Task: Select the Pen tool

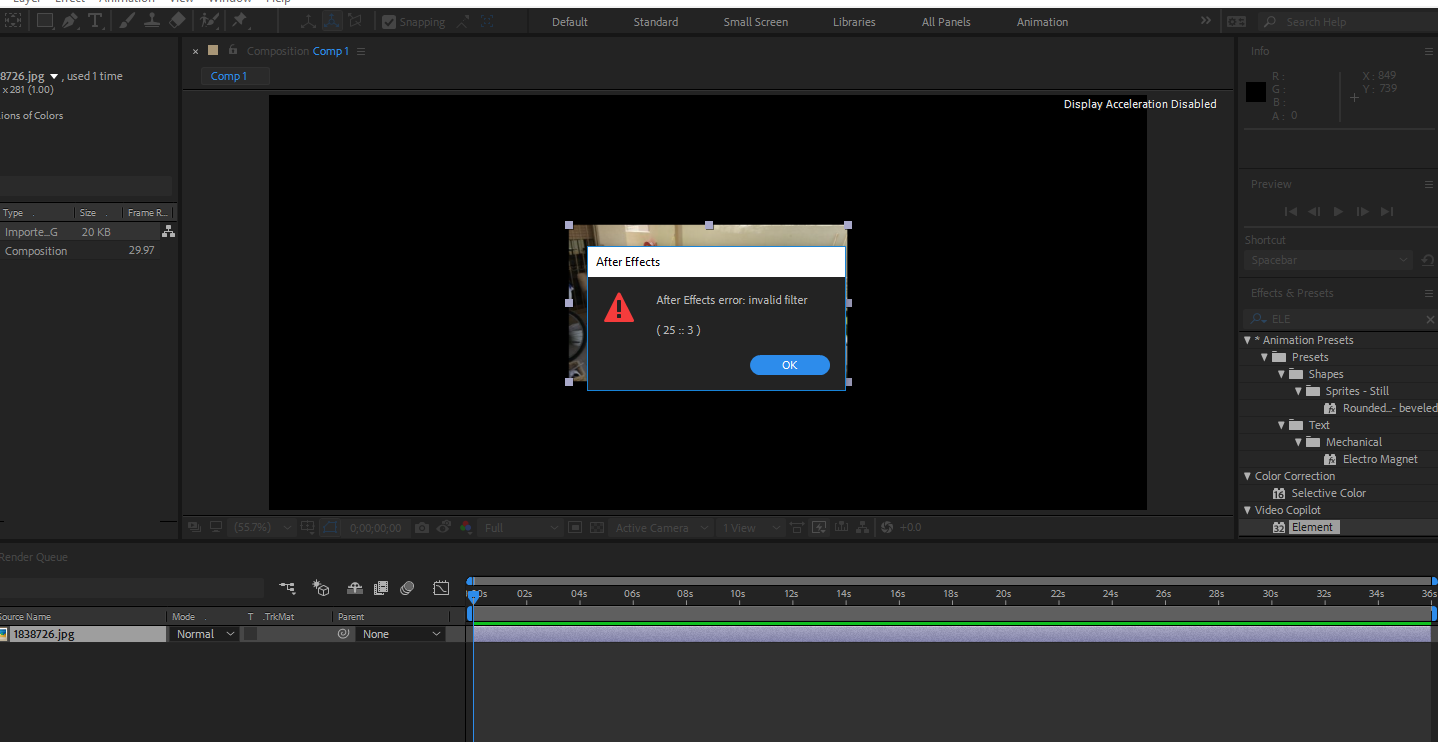Action: point(70,21)
